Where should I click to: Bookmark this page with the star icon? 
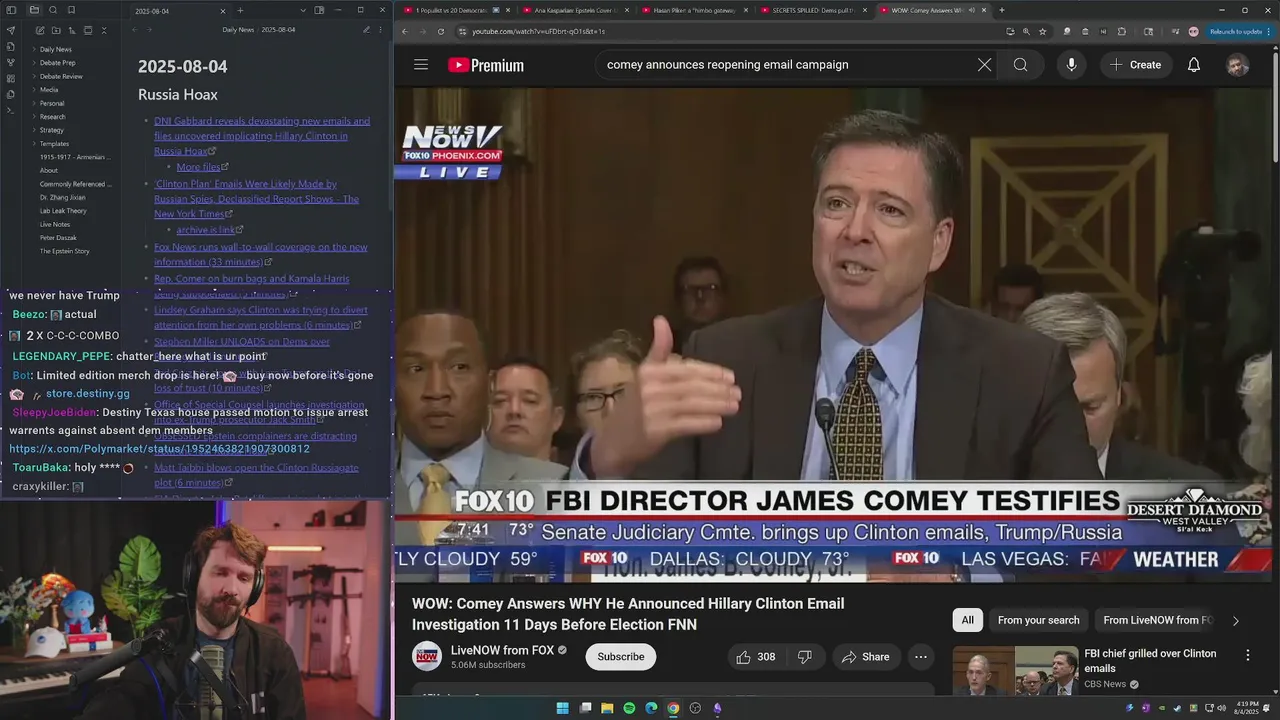1042,31
